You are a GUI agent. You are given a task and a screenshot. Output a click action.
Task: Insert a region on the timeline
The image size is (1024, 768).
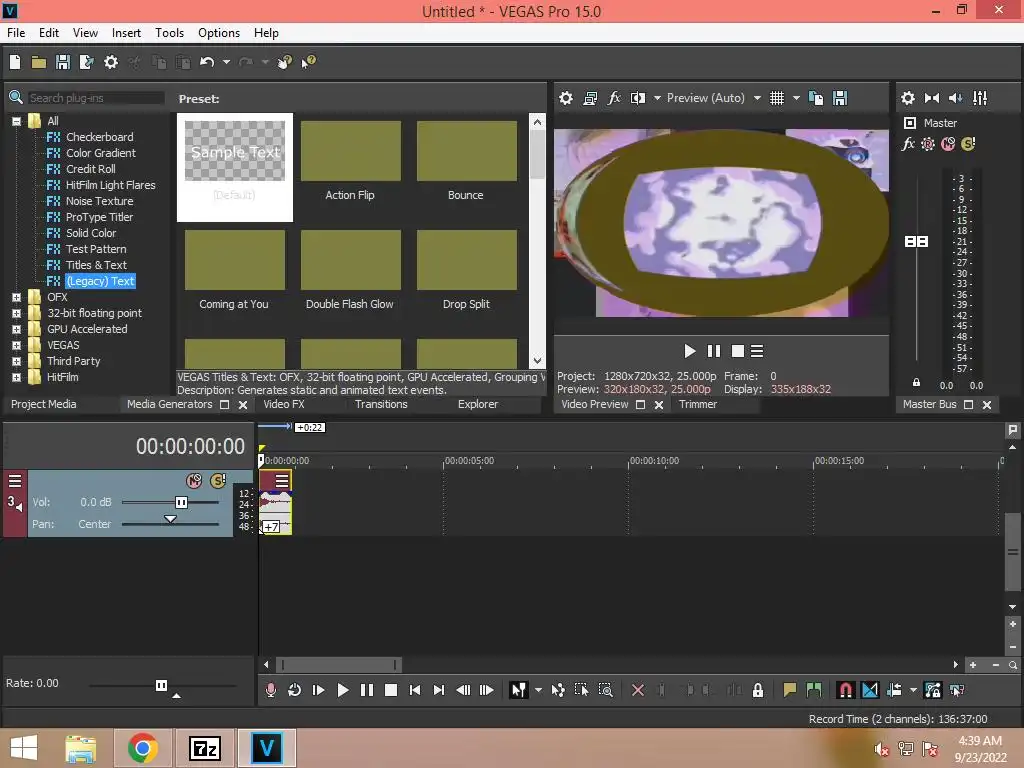[814, 690]
